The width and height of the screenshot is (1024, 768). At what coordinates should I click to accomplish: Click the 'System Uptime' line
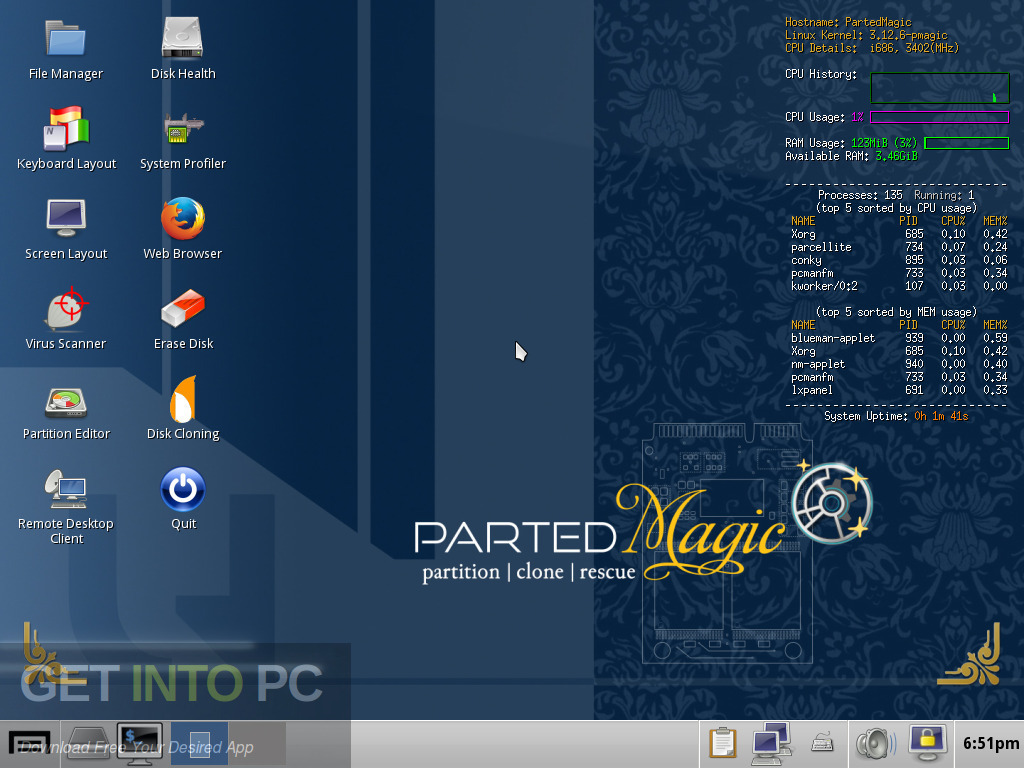tap(896, 417)
